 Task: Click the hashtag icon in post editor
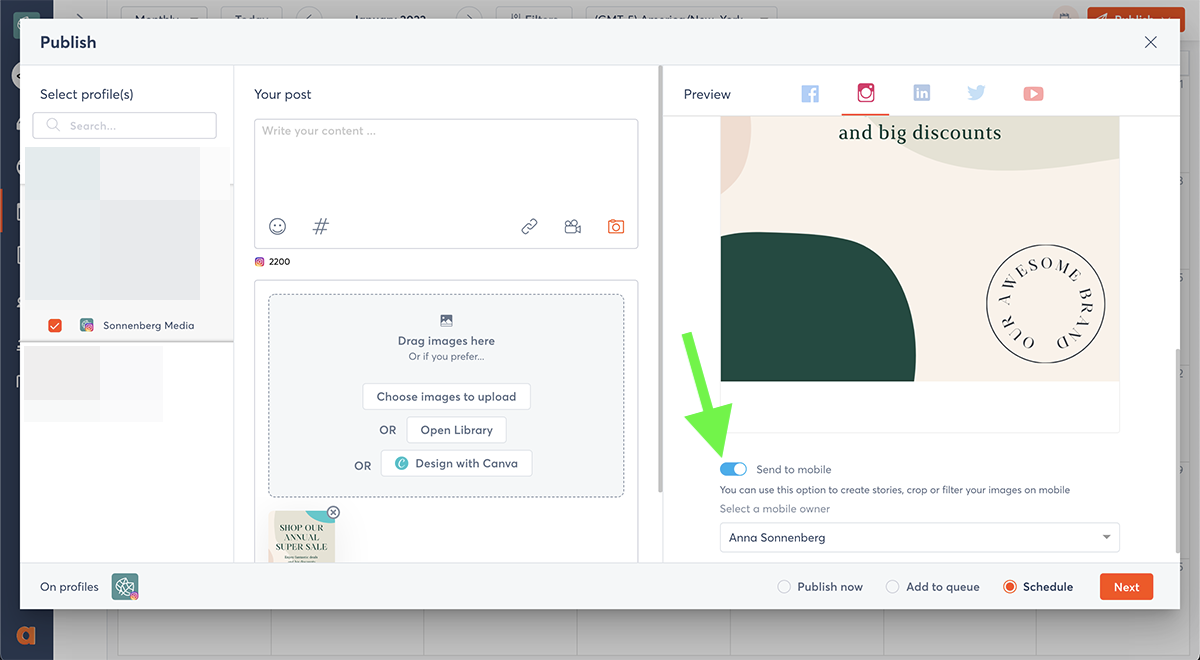point(321,227)
